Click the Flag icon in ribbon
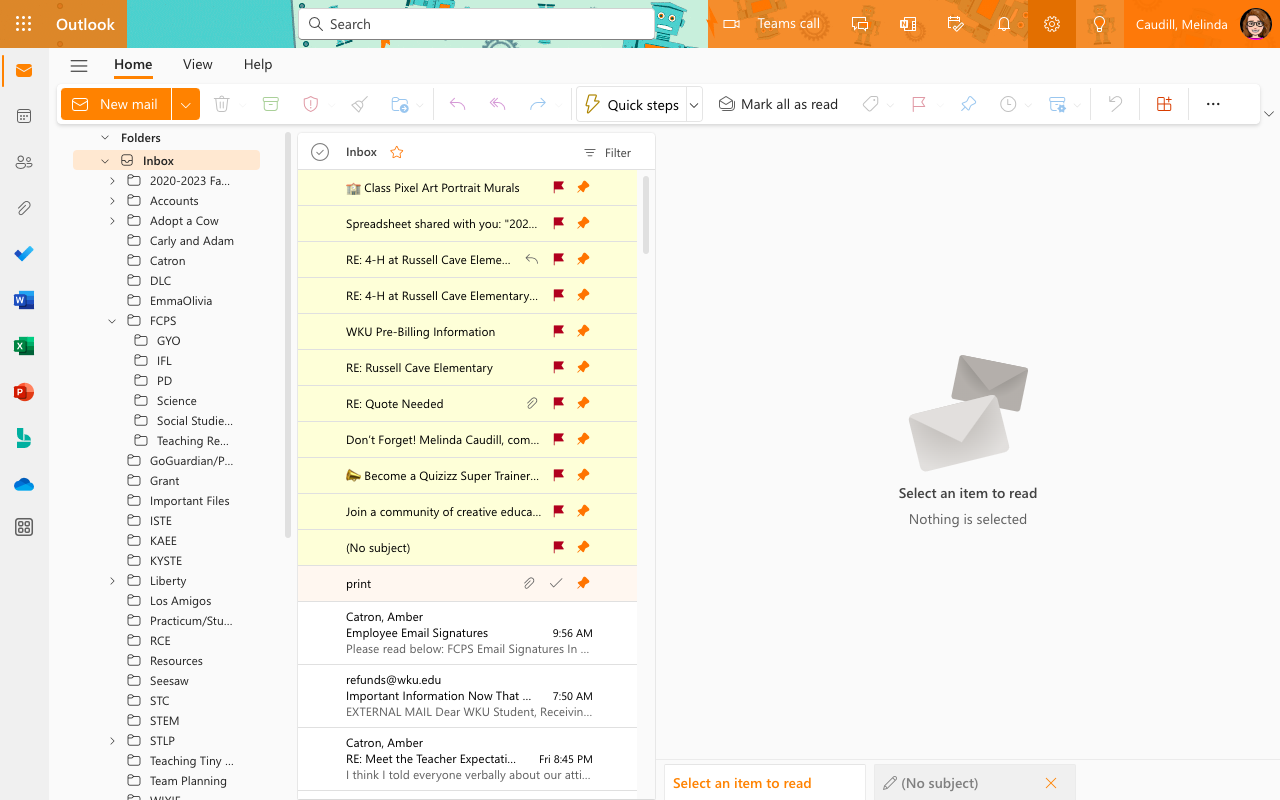The image size is (1280, 800). pyautogui.click(x=919, y=104)
